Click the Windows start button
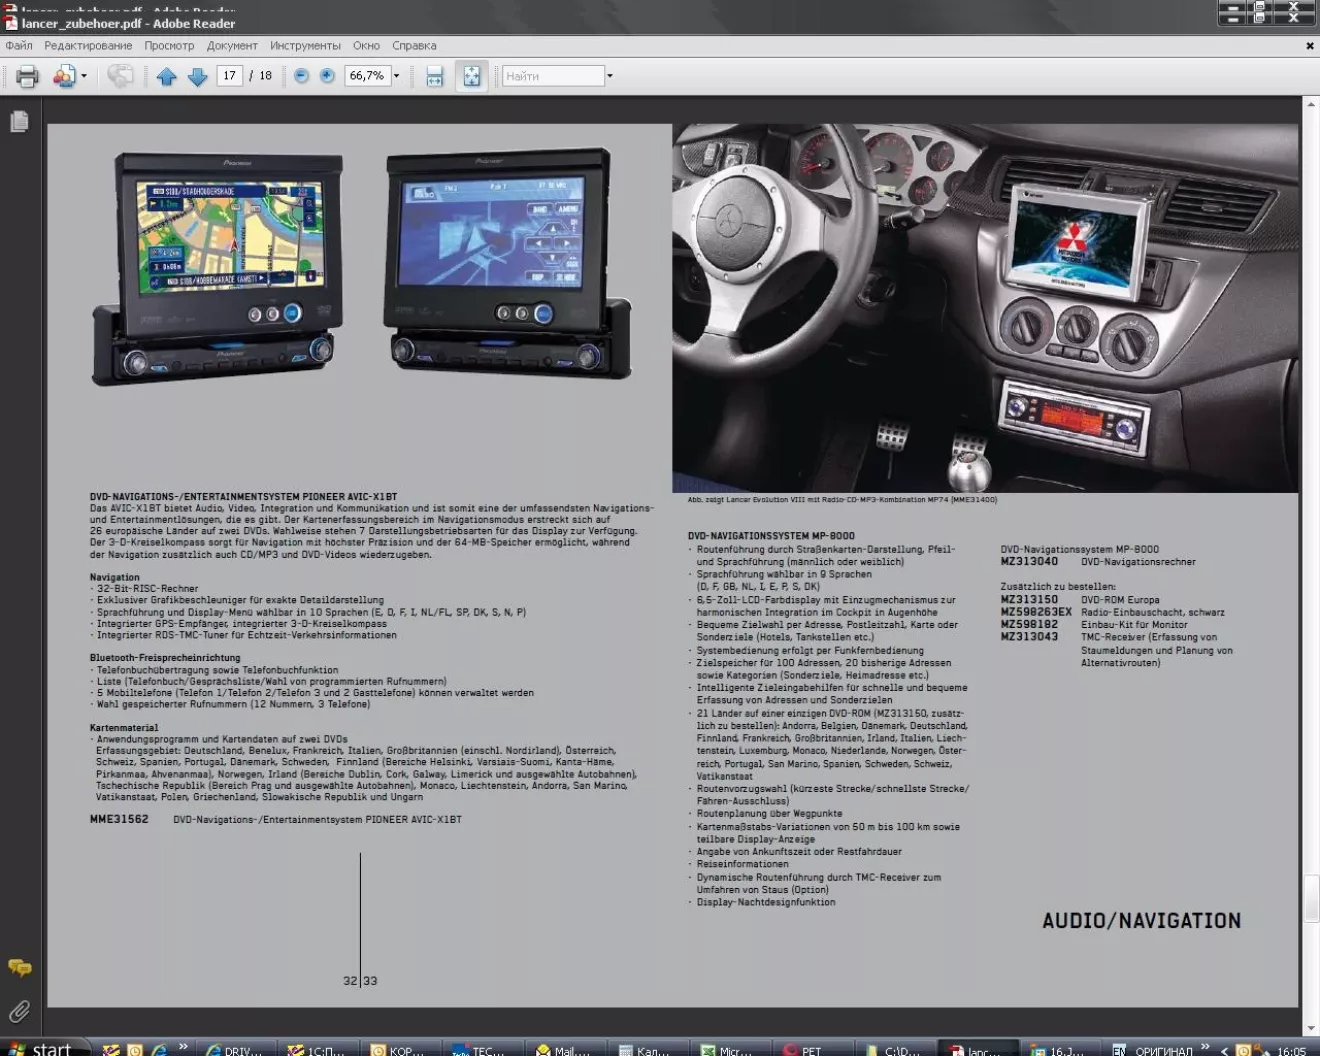Viewport: 1320px width, 1056px height. coord(40,1049)
